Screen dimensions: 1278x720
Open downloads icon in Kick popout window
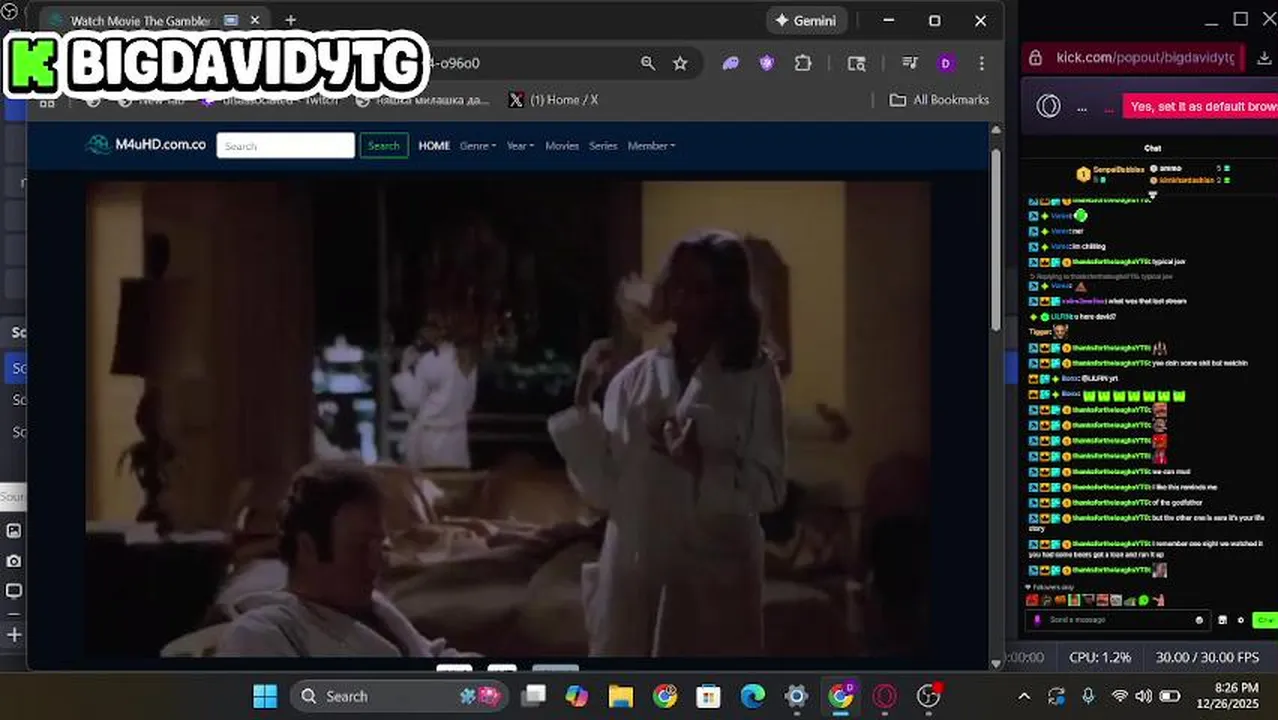point(1264,58)
